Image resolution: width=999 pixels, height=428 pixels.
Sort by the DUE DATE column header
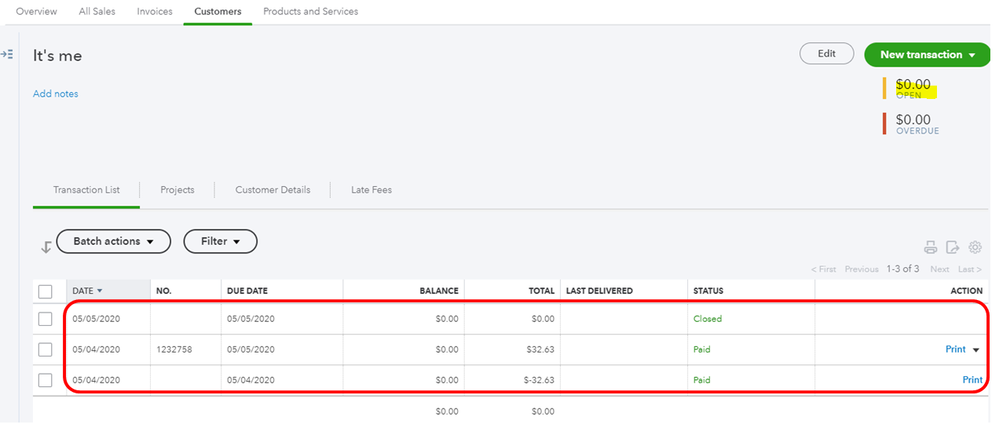click(x=247, y=290)
